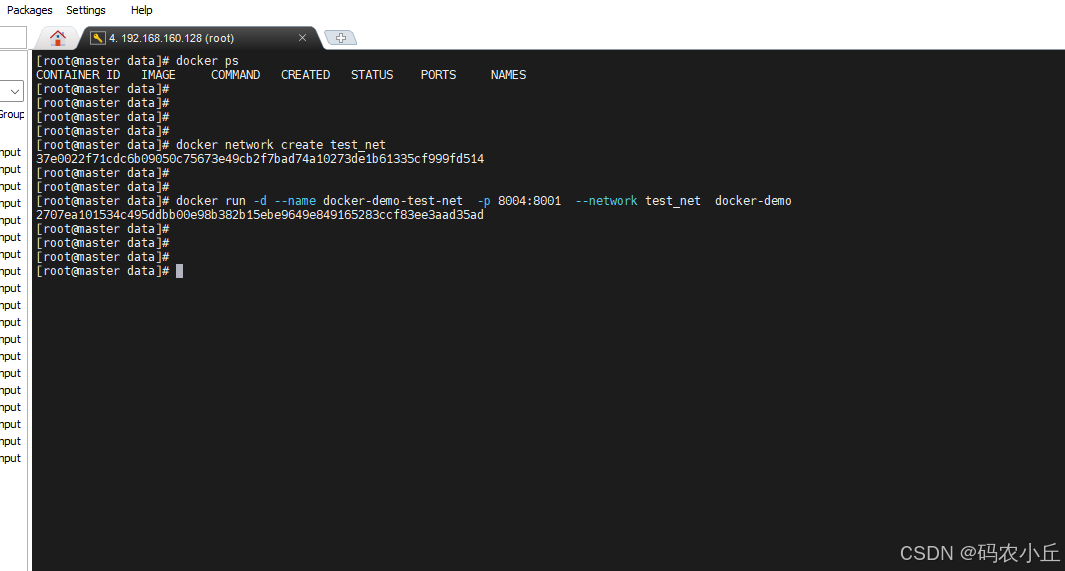Click the terminal cursor at last prompt
Image resolution: width=1065 pixels, height=571 pixels.
179,271
